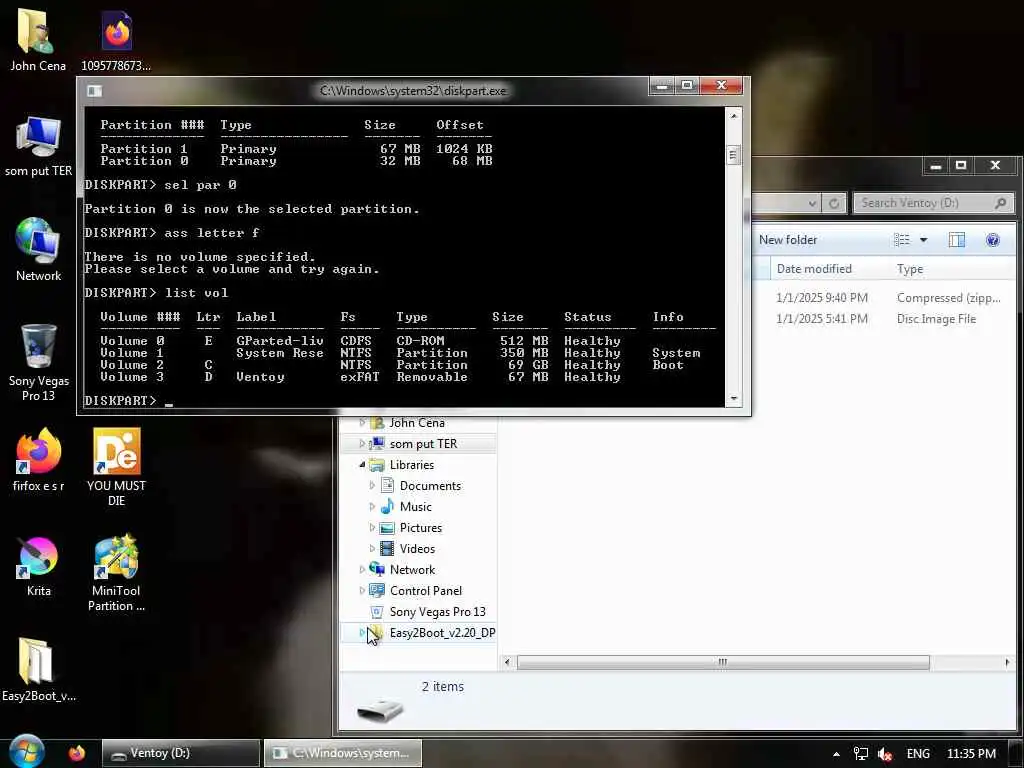This screenshot has height=768, width=1024.
Task: Click the Search Ventoy (D:) field
Action: coord(934,203)
